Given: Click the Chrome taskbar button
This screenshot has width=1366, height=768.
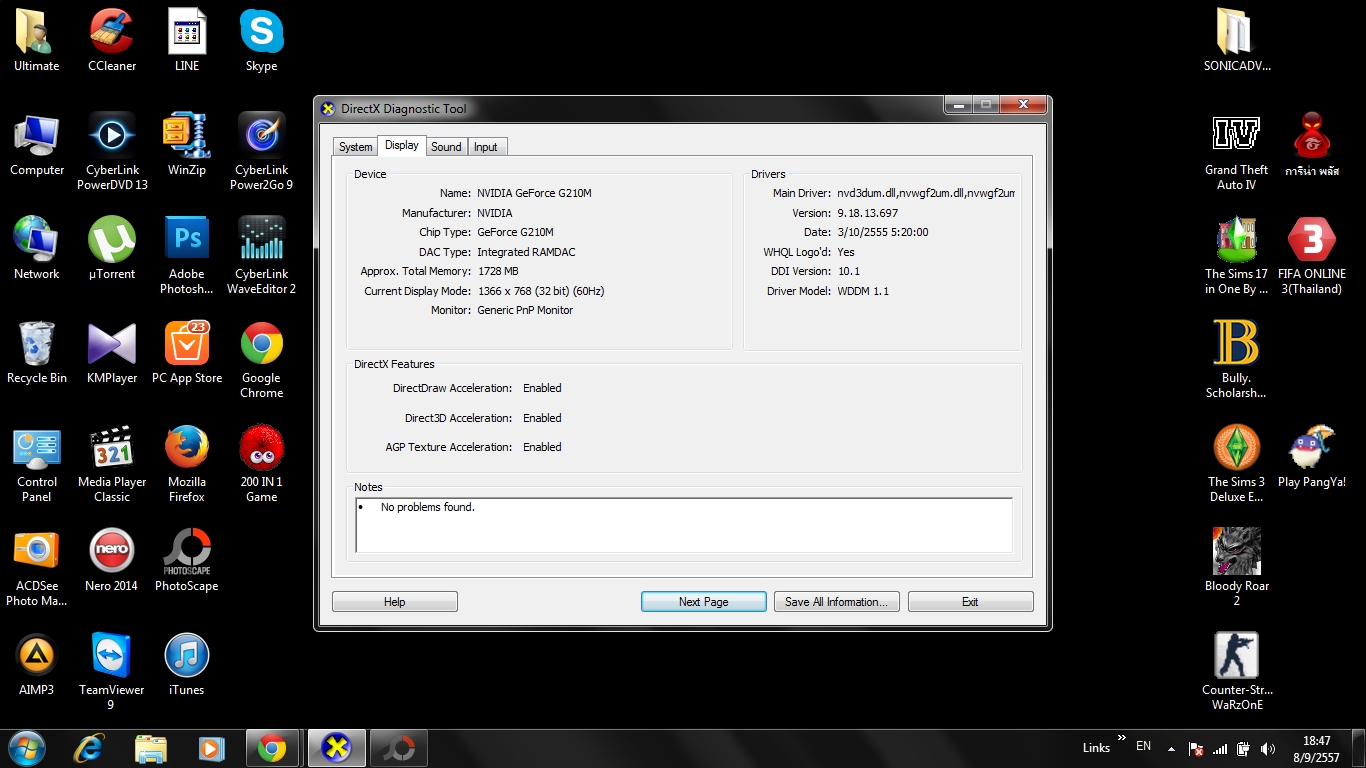Looking at the screenshot, I should point(272,748).
